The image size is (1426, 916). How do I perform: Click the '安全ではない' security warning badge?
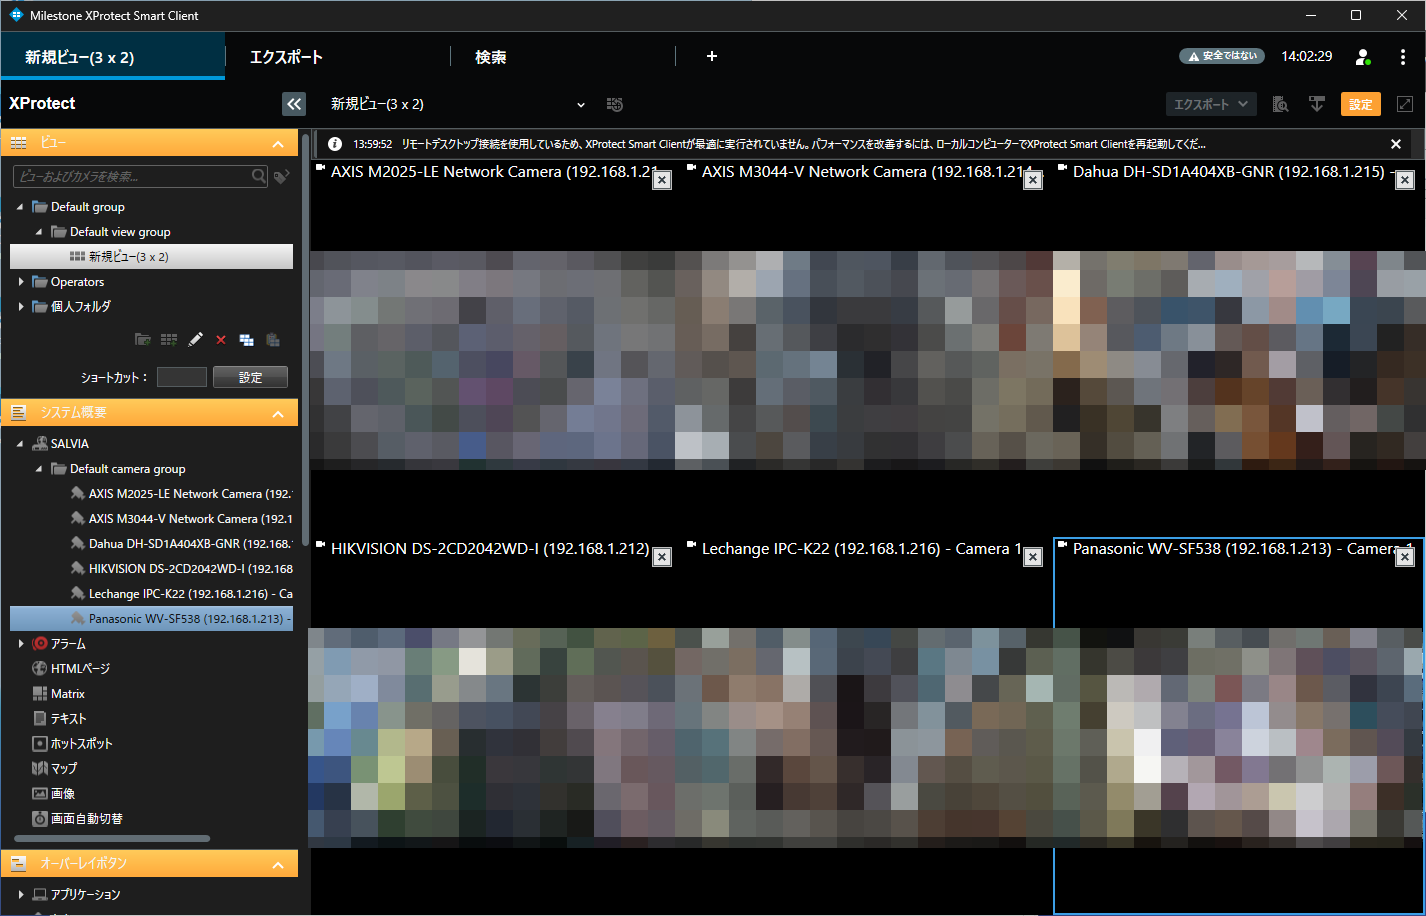(1222, 56)
